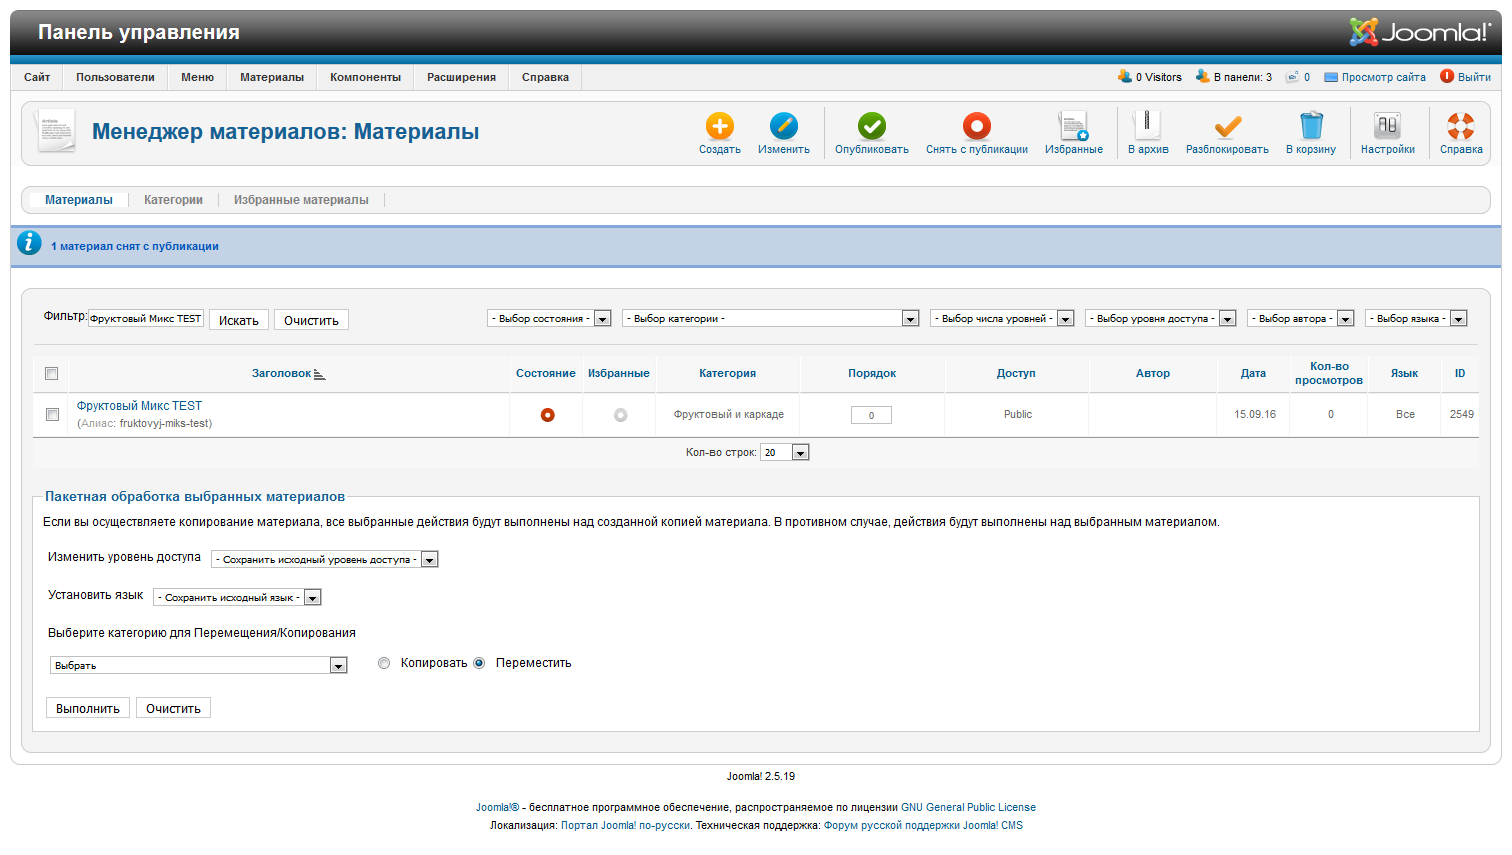Sort by the Состояние column header
Image resolution: width=1512 pixels, height=855 pixels.
tap(546, 373)
